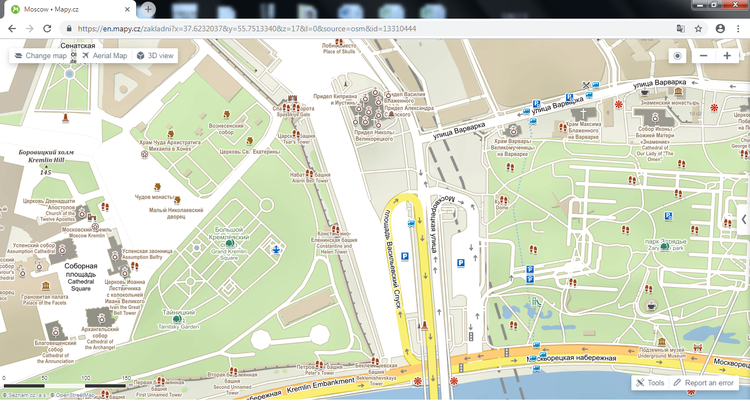Click the Place of Skulls label

339,51
